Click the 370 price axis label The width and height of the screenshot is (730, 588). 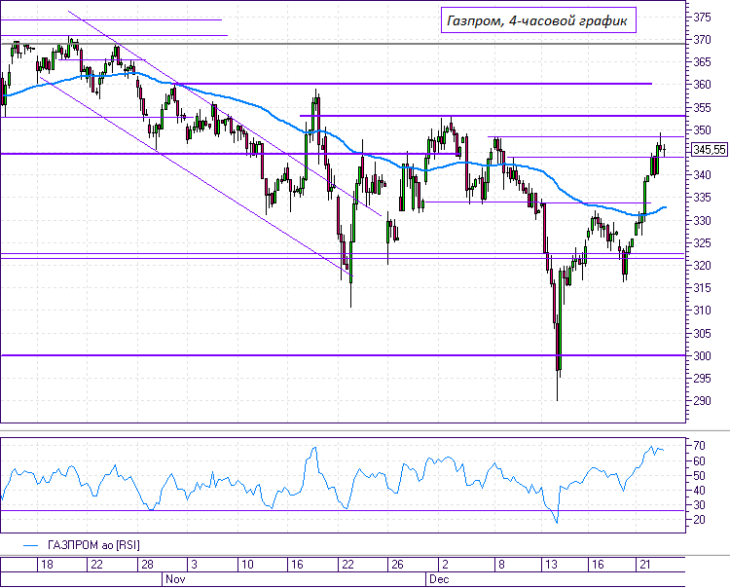tap(702, 40)
